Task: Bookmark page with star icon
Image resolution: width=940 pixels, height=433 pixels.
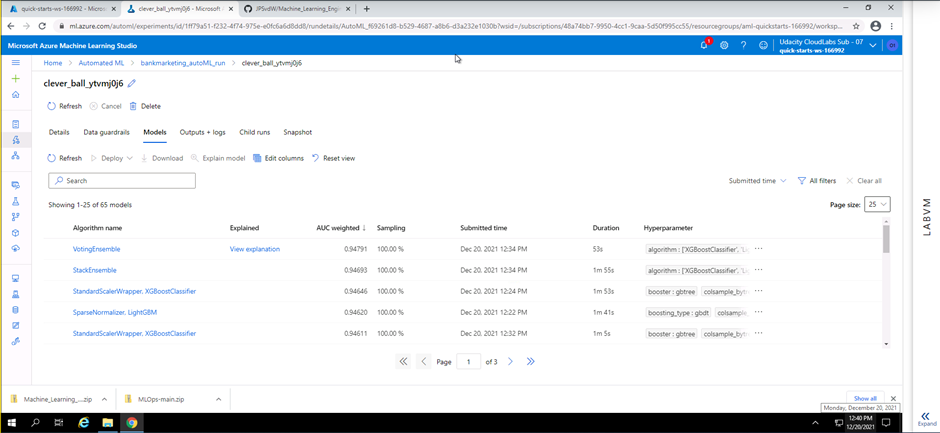Action: [x=856, y=26]
